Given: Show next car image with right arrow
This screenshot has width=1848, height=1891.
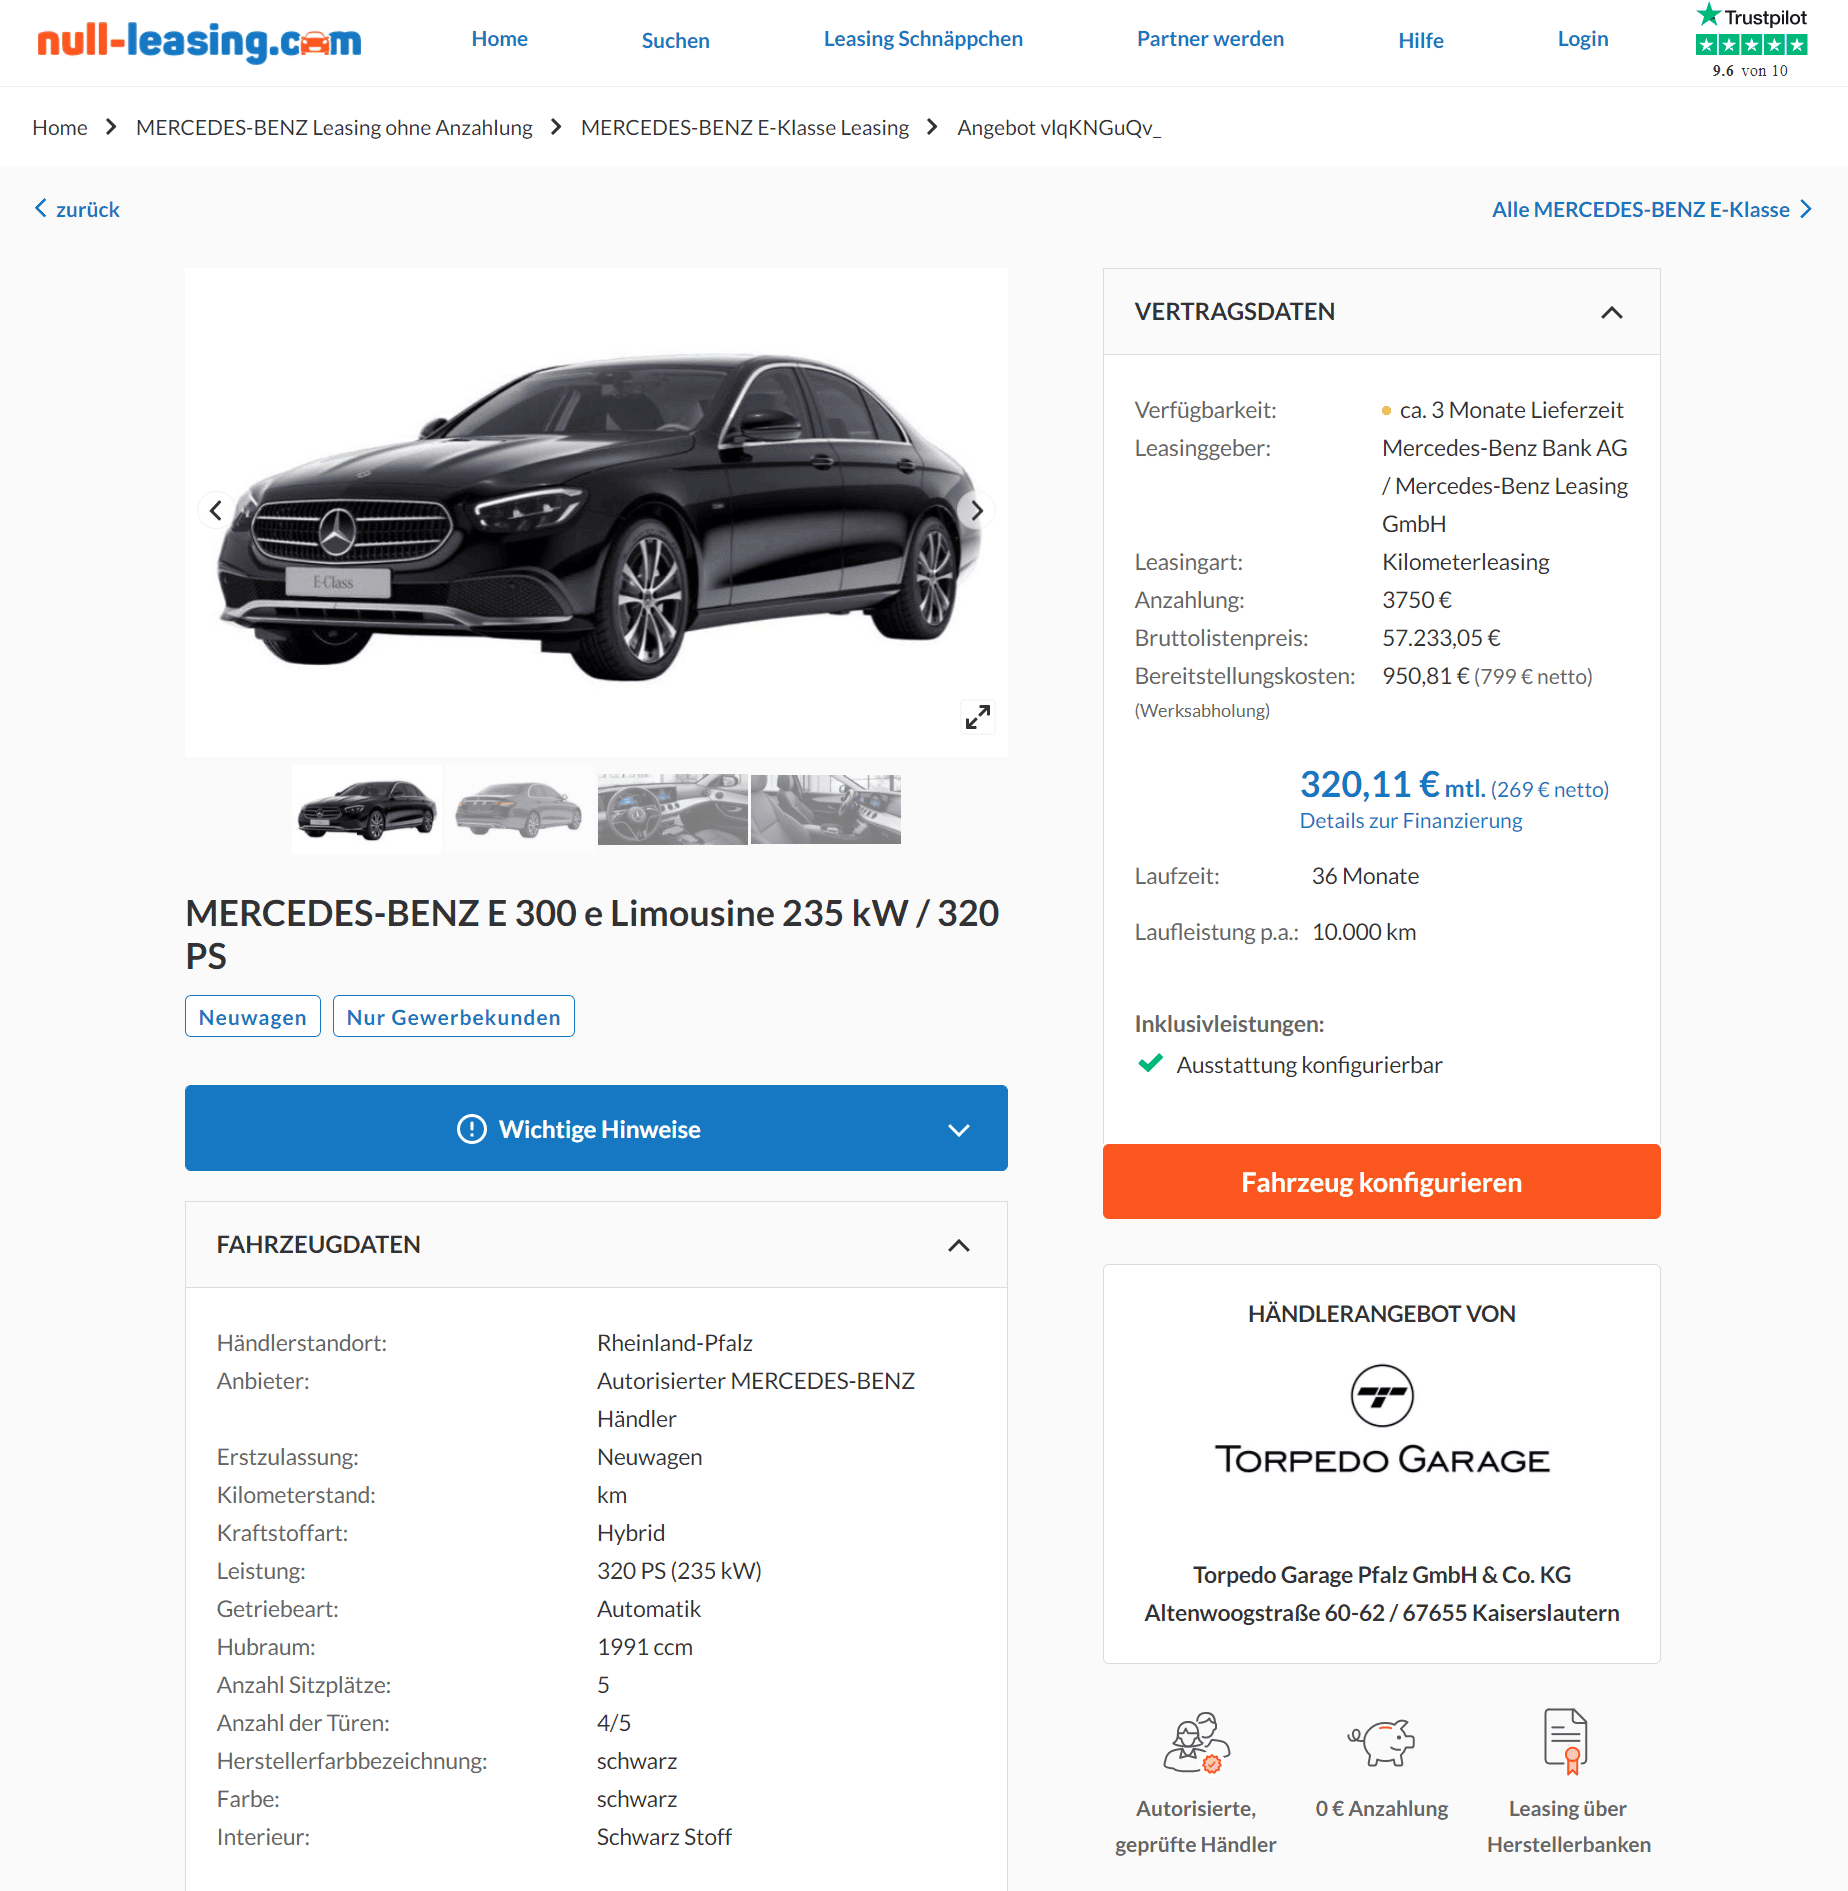Looking at the screenshot, I should (x=976, y=510).
